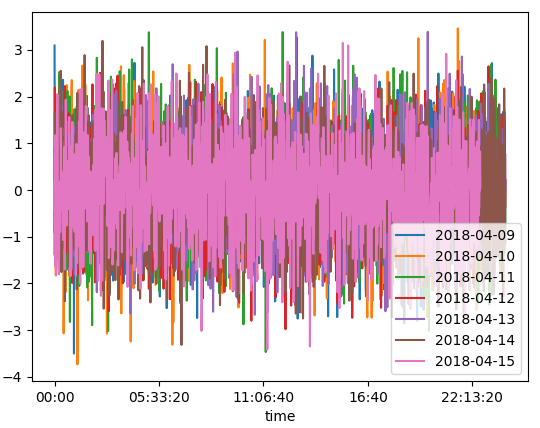540x428 pixels.
Task: Click the purple line swatch for 2018-04-13
Action: tap(410, 319)
